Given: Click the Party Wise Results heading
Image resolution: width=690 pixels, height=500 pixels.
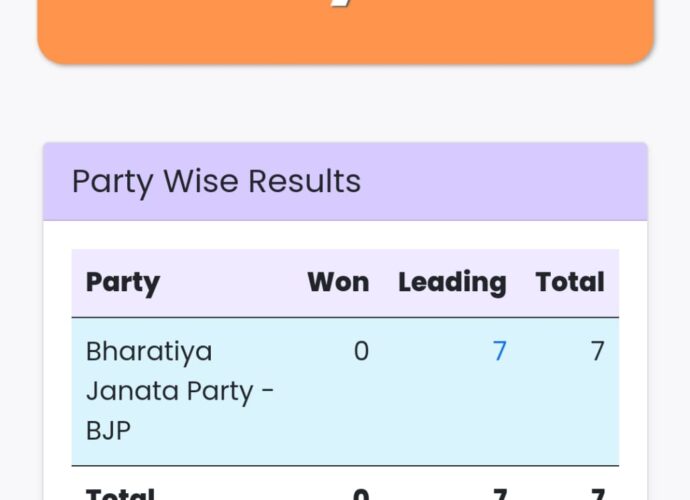Looking at the screenshot, I should [216, 181].
